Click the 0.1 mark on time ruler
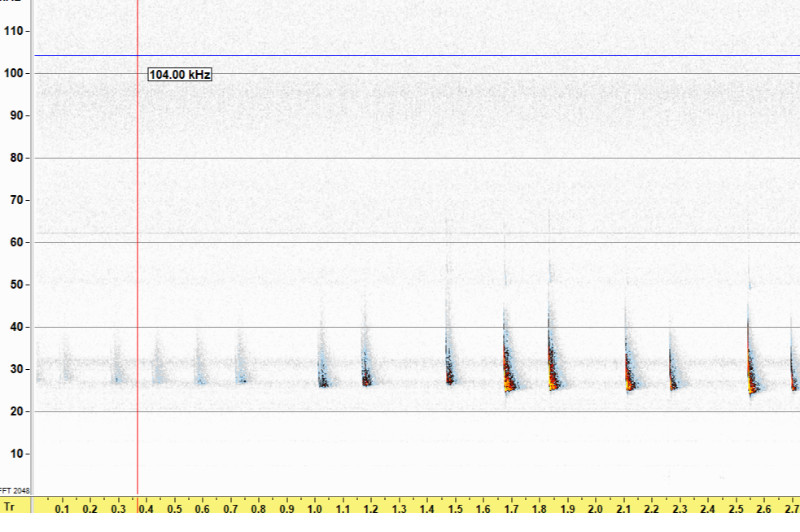Screen dimensions: 800x532 62,509
